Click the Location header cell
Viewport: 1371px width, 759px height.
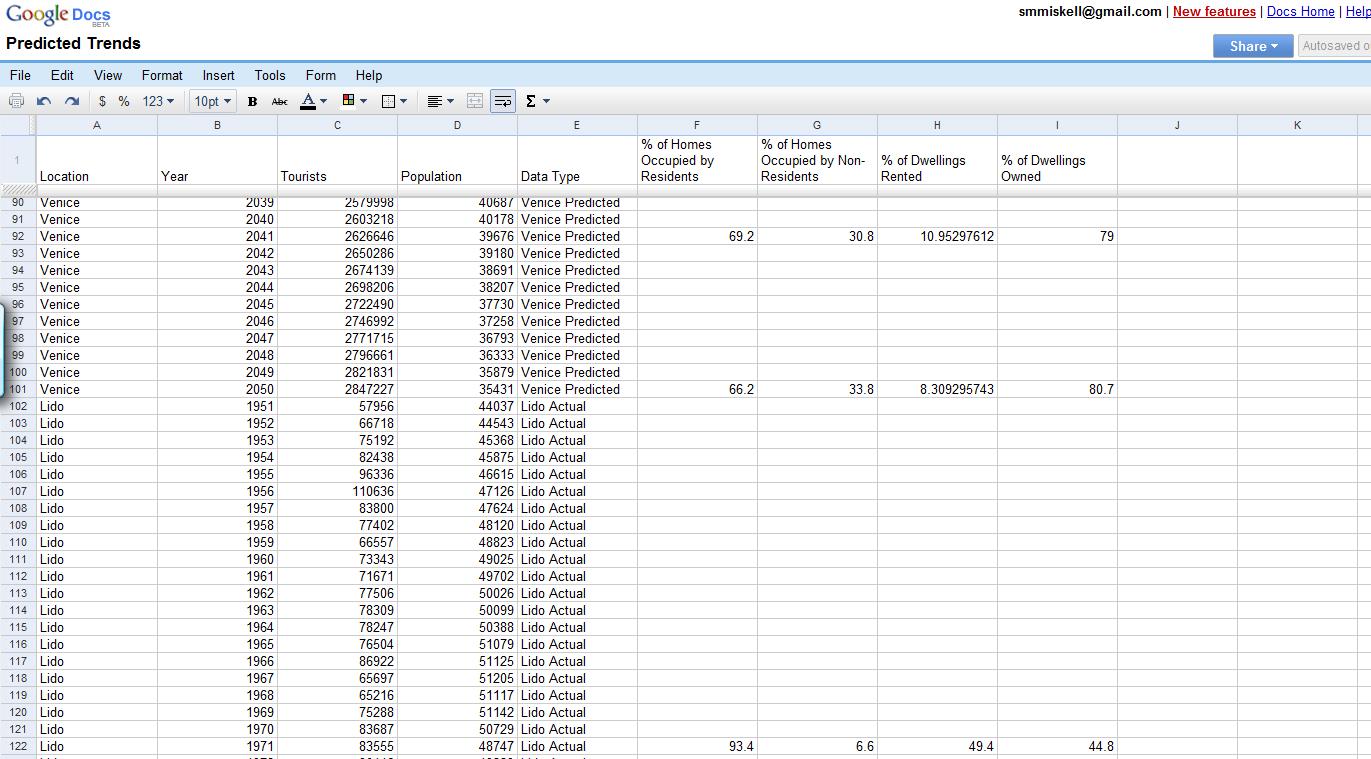point(97,160)
